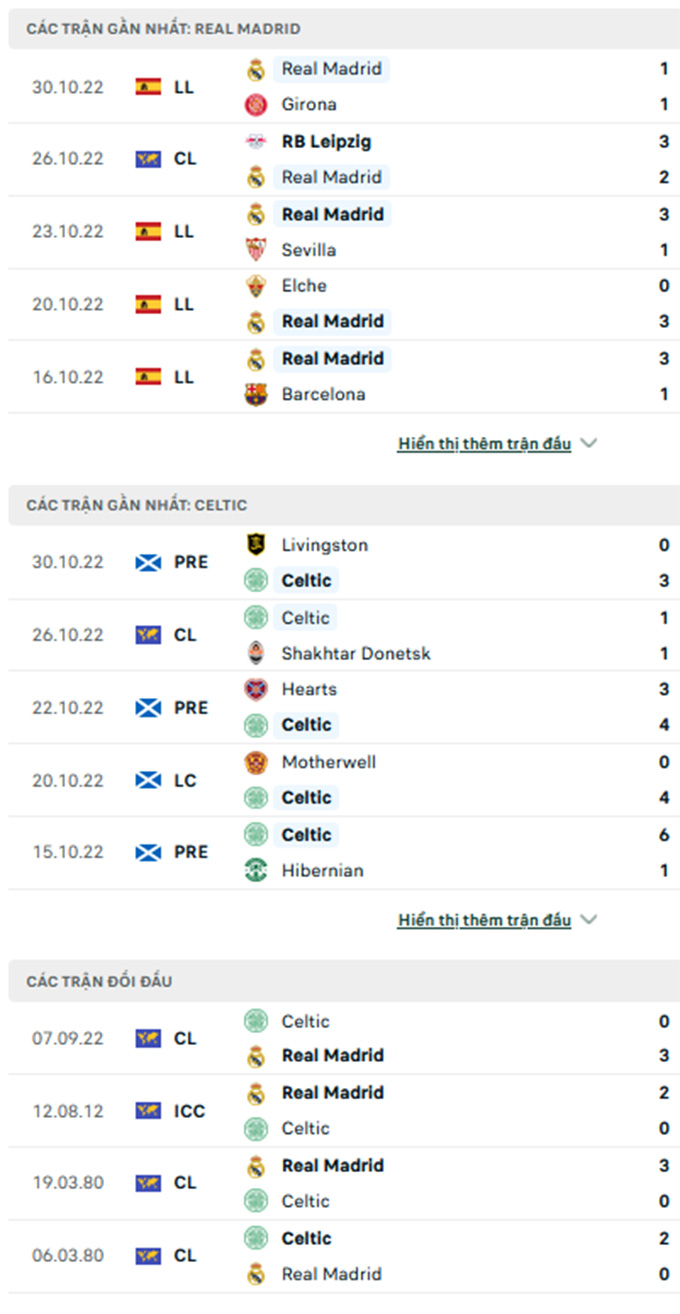This screenshot has height=1314, width=680.
Task: Click the Hibernian club crest icon
Action: pyautogui.click(x=256, y=870)
